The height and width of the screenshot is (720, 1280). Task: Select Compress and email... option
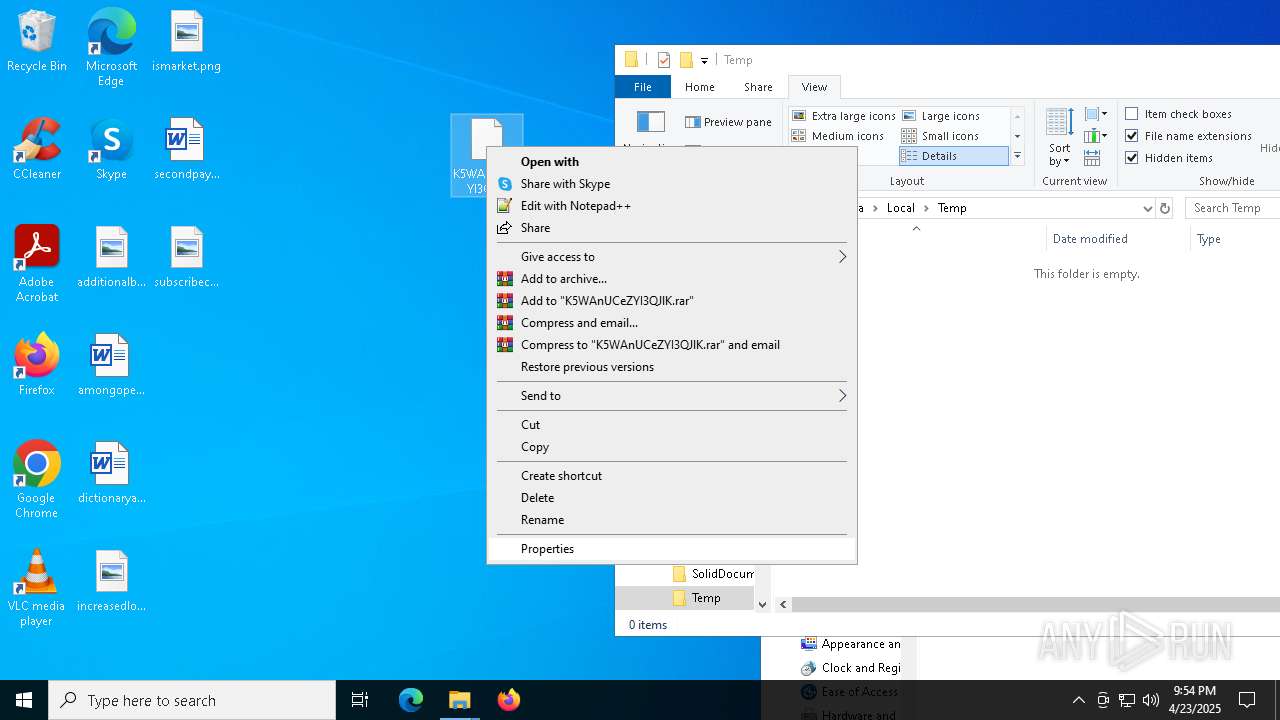671,323
